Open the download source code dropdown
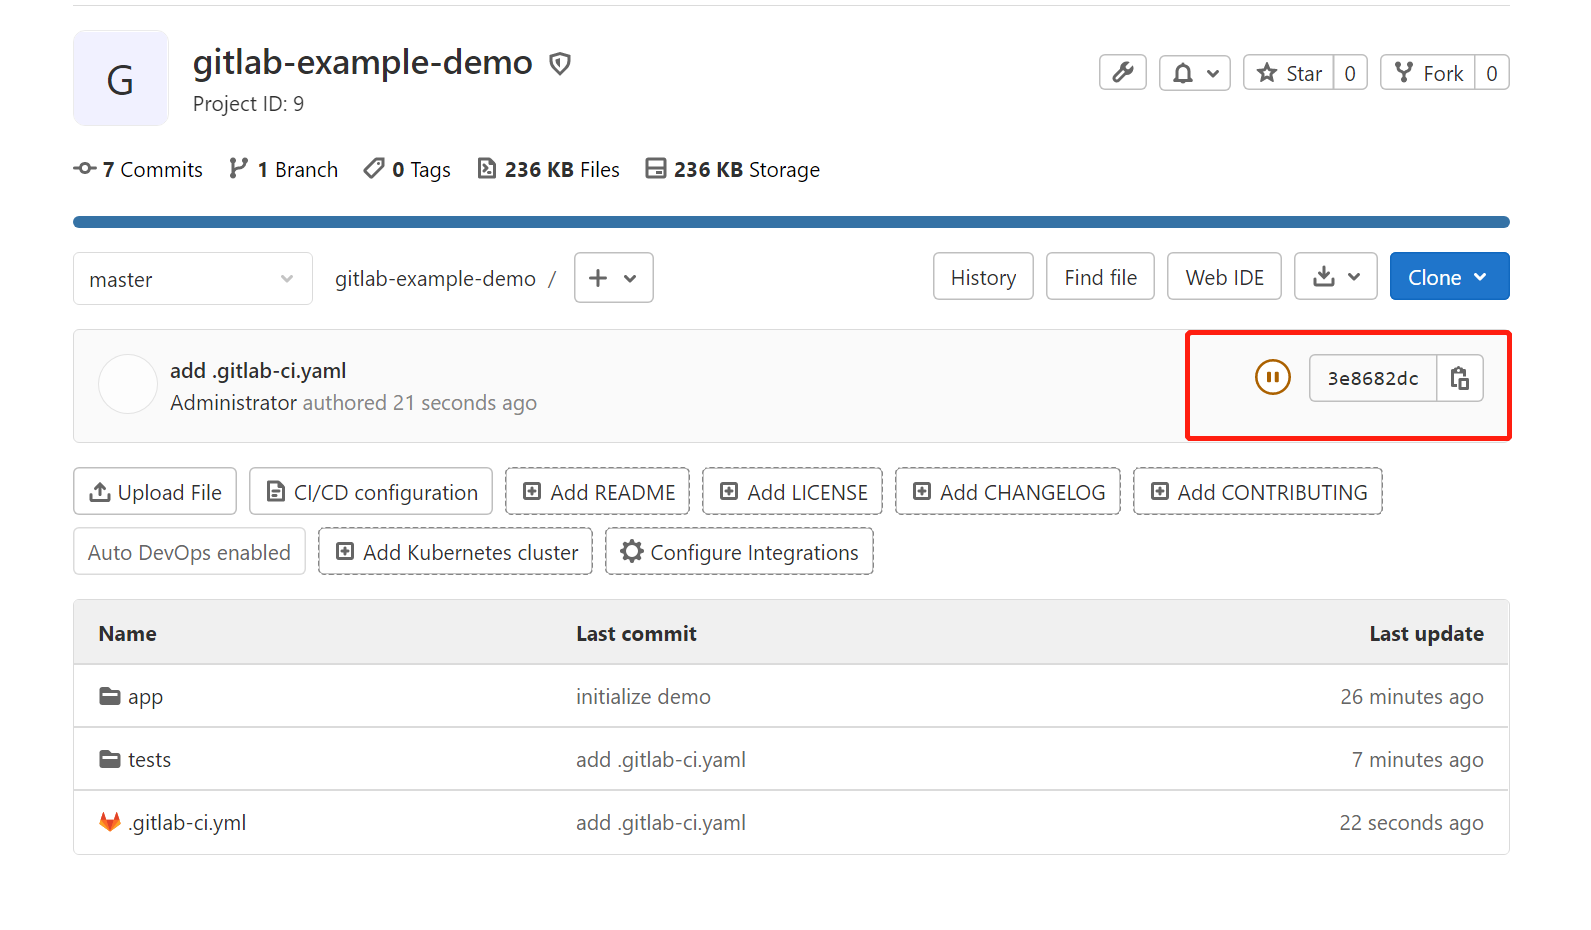 1336,277
